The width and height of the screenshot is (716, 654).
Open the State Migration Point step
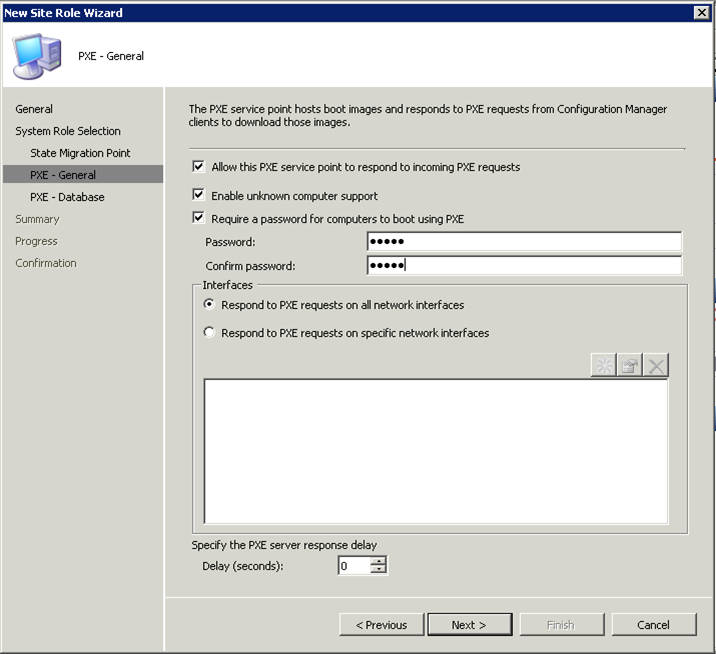[x=80, y=153]
